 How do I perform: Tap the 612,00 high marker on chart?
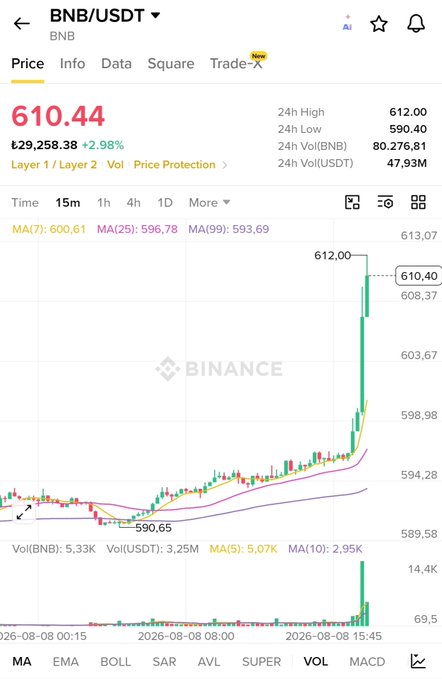pos(332,255)
